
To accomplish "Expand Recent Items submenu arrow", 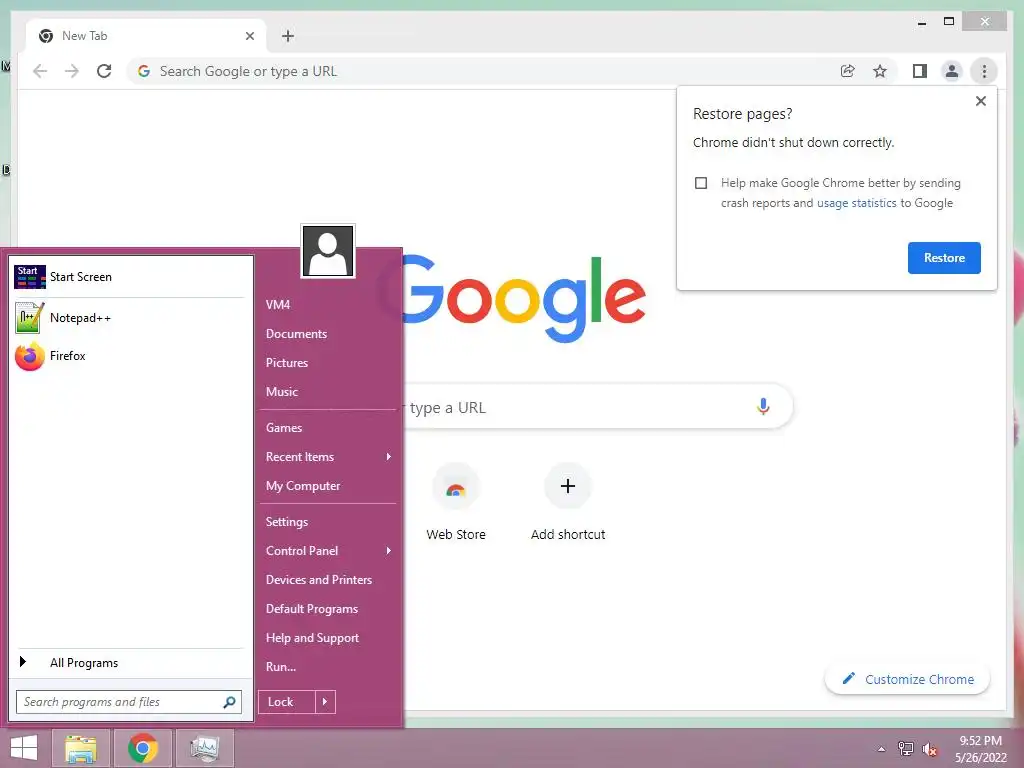I will [389, 456].
